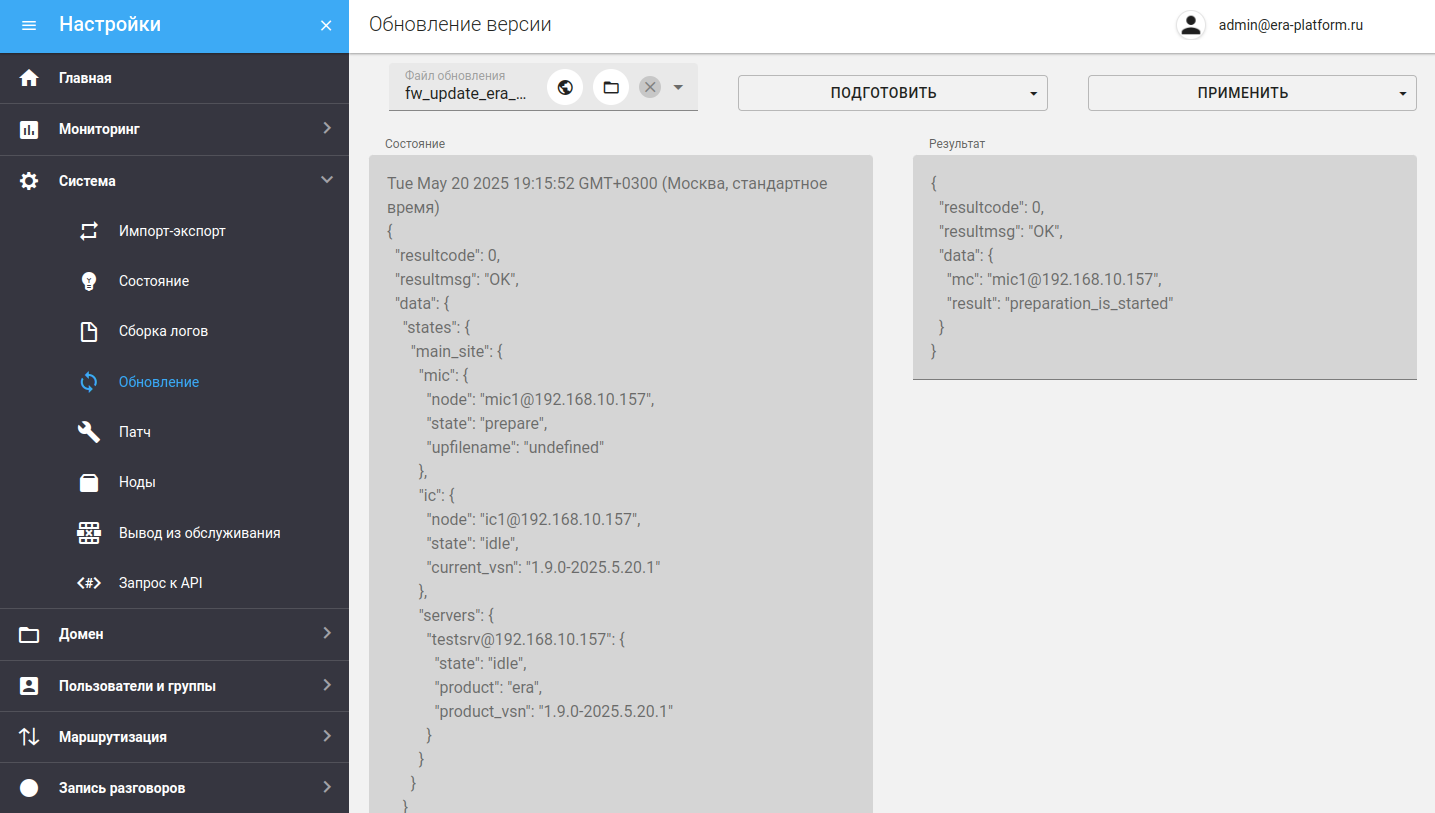Click the globe icon in file field
Viewport: 1435px width, 813px height.
pyautogui.click(x=565, y=87)
